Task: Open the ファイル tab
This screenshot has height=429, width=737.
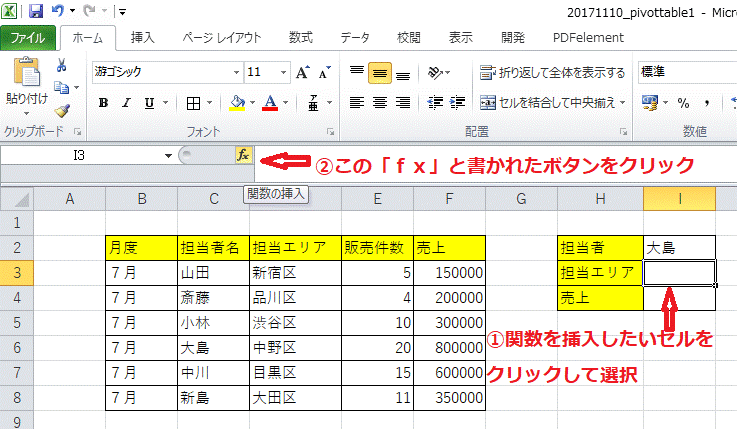Action: click(x=28, y=38)
